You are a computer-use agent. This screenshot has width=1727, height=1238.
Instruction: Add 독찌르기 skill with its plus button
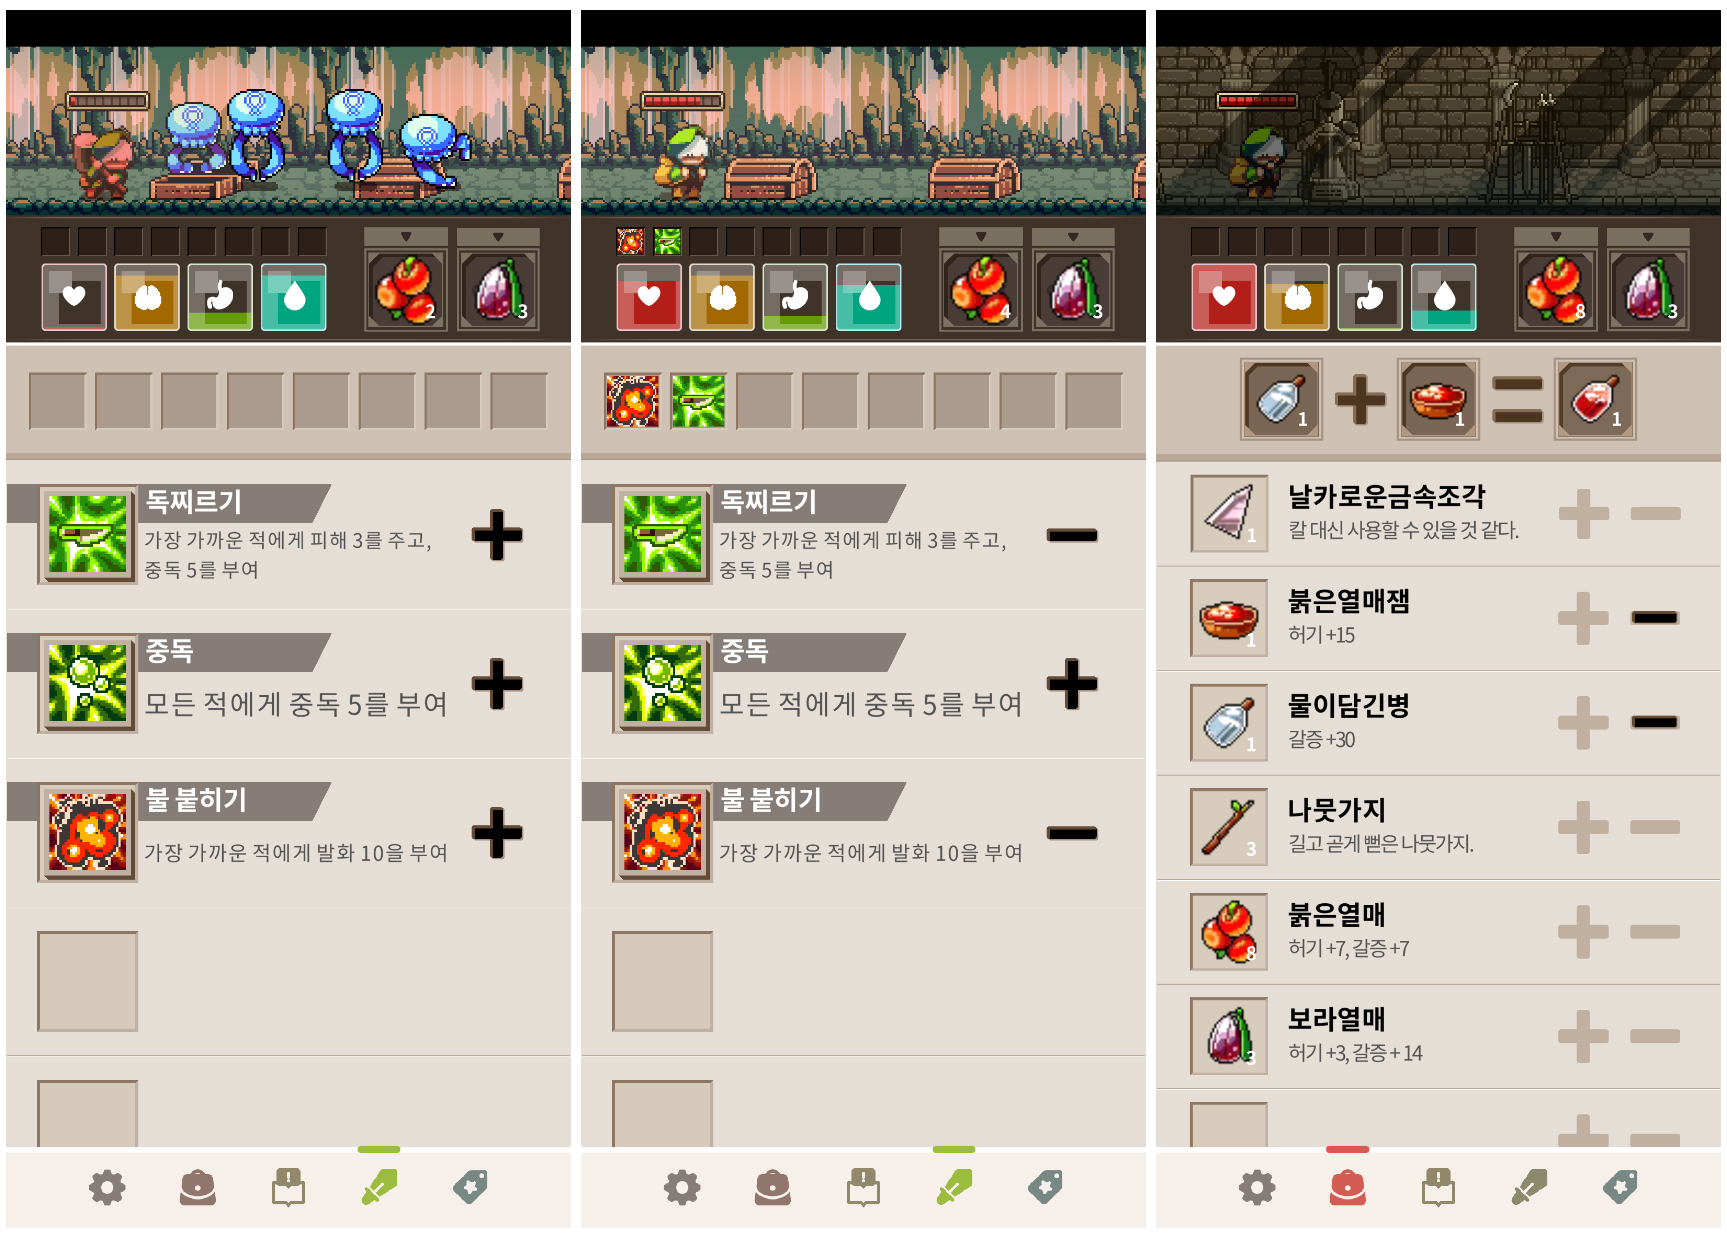coord(497,535)
